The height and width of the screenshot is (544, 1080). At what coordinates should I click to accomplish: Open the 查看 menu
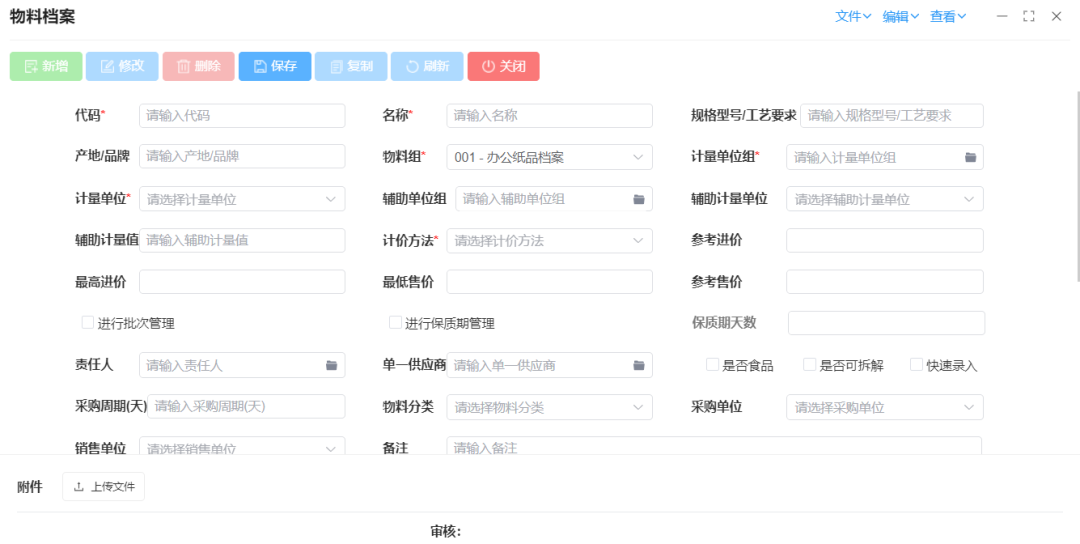[948, 17]
